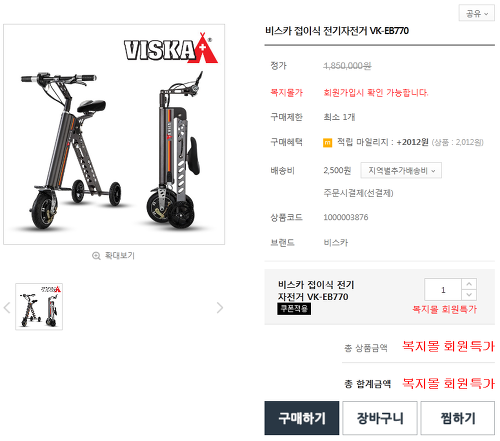The image size is (500, 441).
Task: Click the 복지몰 회원특가 text under quantity
Action: pyautogui.click(x=445, y=309)
